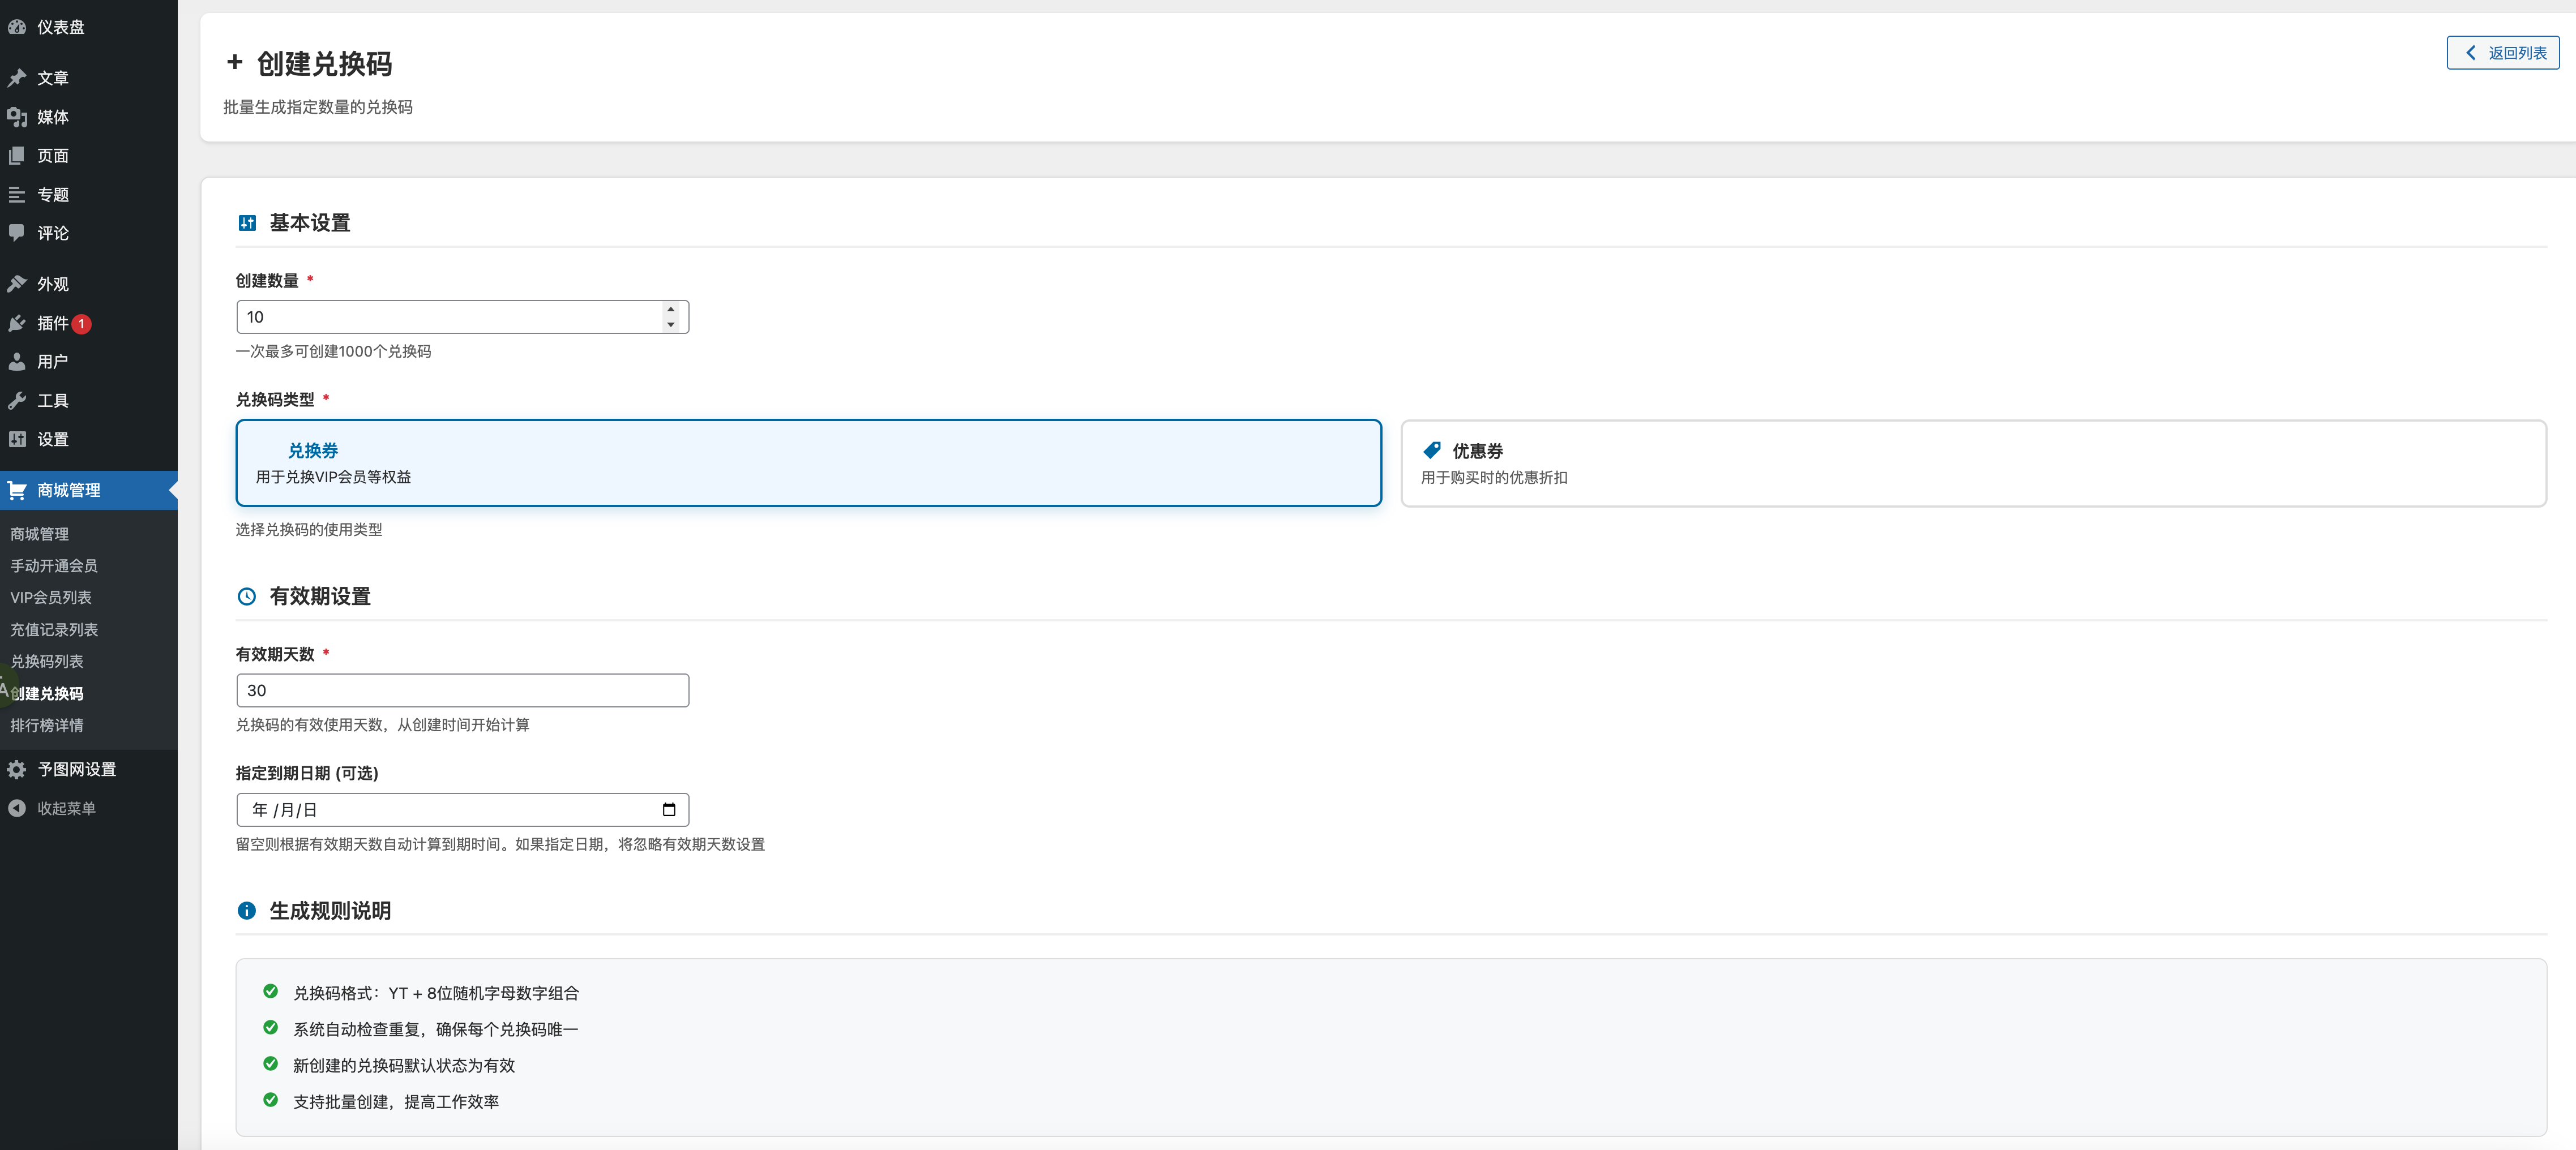Open the 充值记录列表 submenu item
Image resolution: width=2576 pixels, height=1150 pixels.
pos(54,629)
